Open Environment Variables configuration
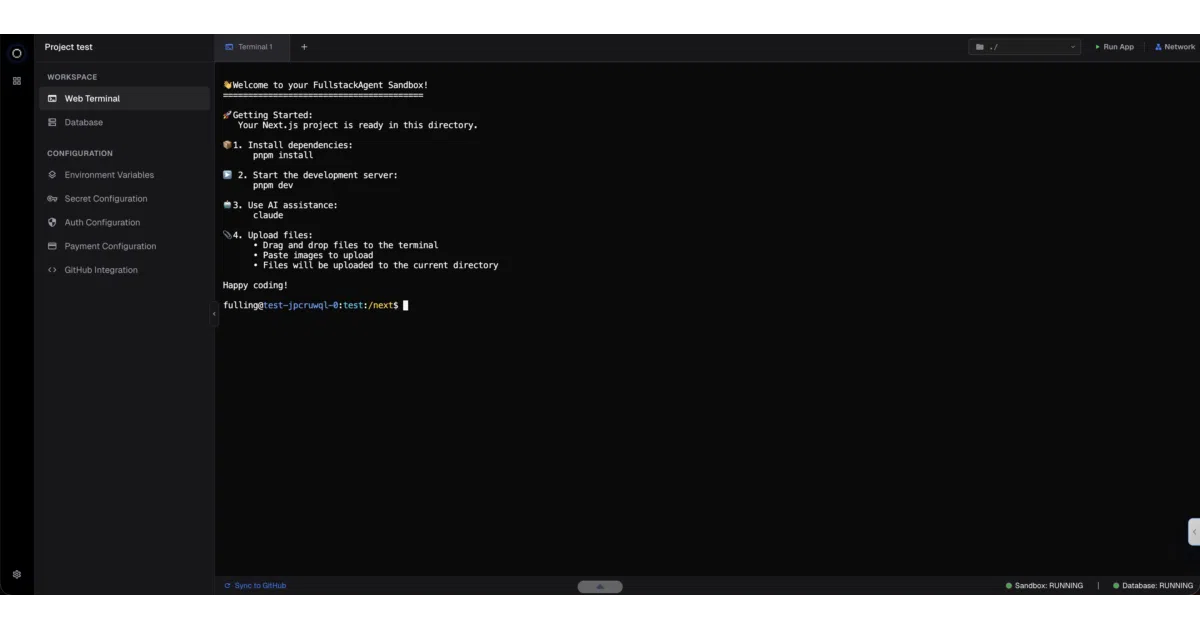 (x=125, y=175)
